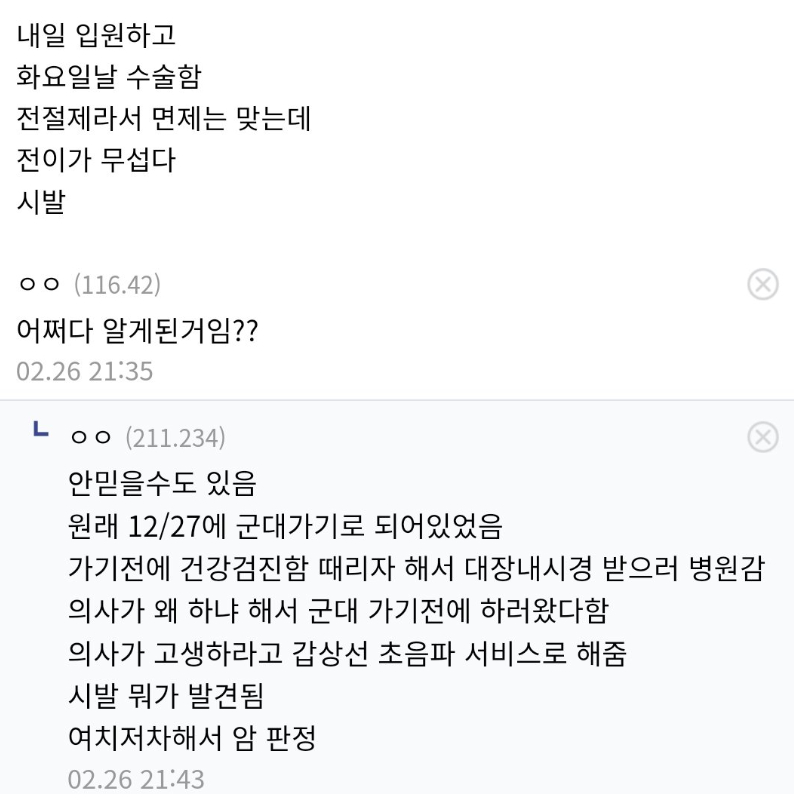Click the IP address (116.42)

tap(116, 285)
